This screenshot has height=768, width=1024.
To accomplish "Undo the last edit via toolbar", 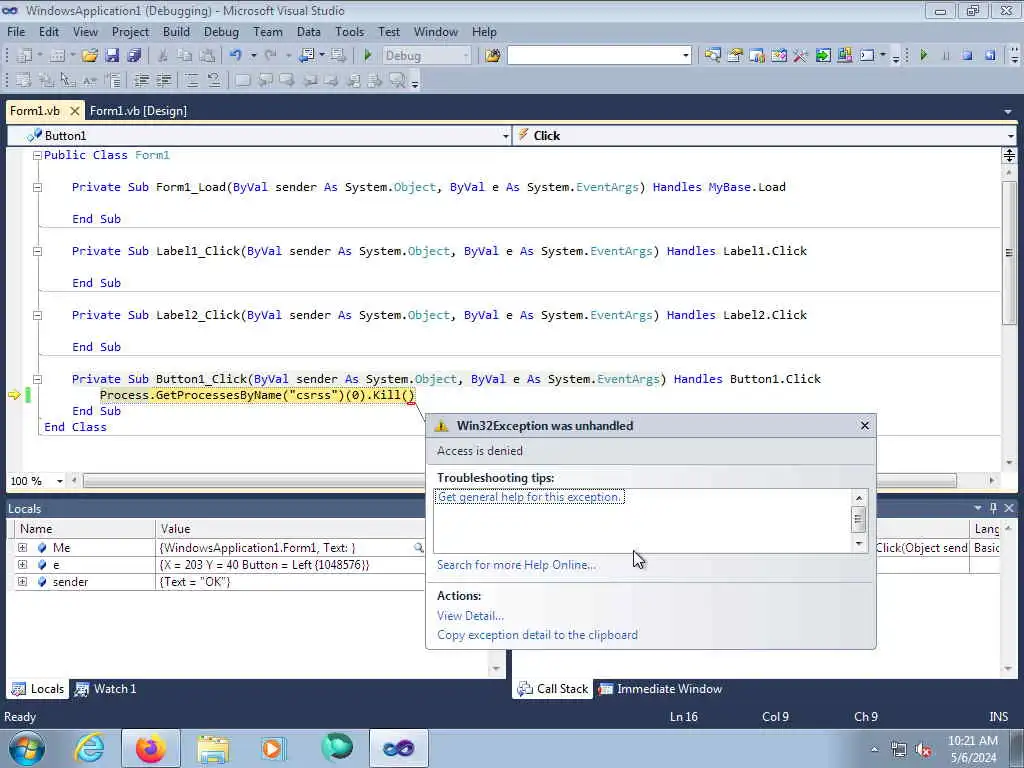I will pyautogui.click(x=236, y=56).
